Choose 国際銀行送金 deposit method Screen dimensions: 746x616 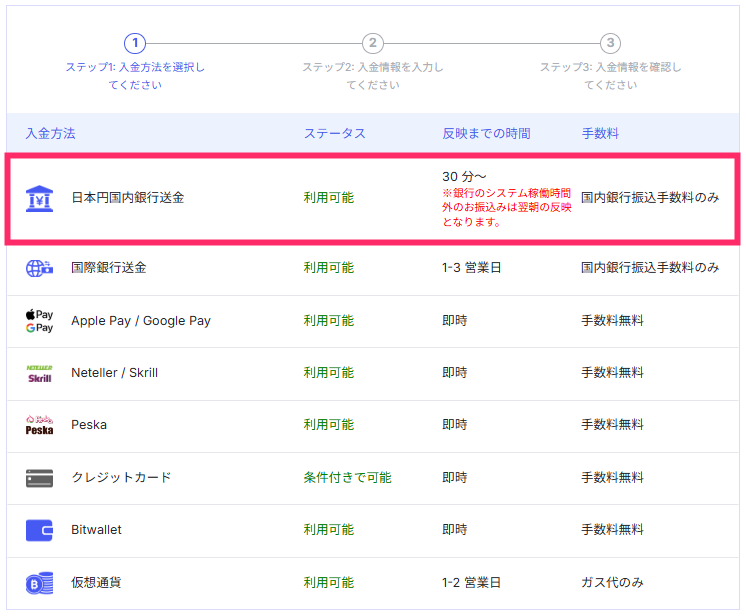108,268
